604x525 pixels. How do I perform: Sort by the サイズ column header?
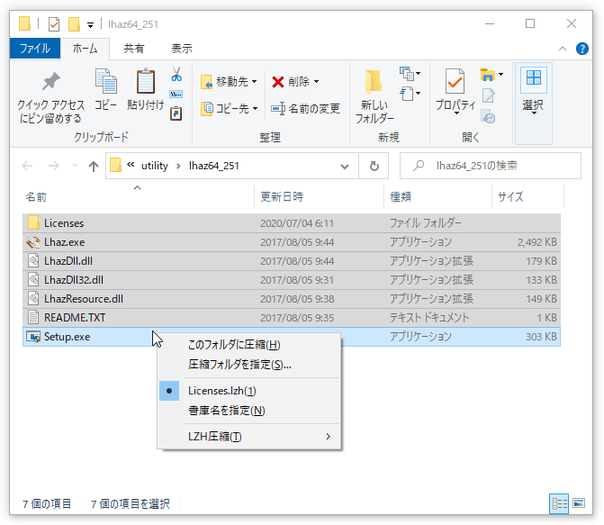(510, 197)
